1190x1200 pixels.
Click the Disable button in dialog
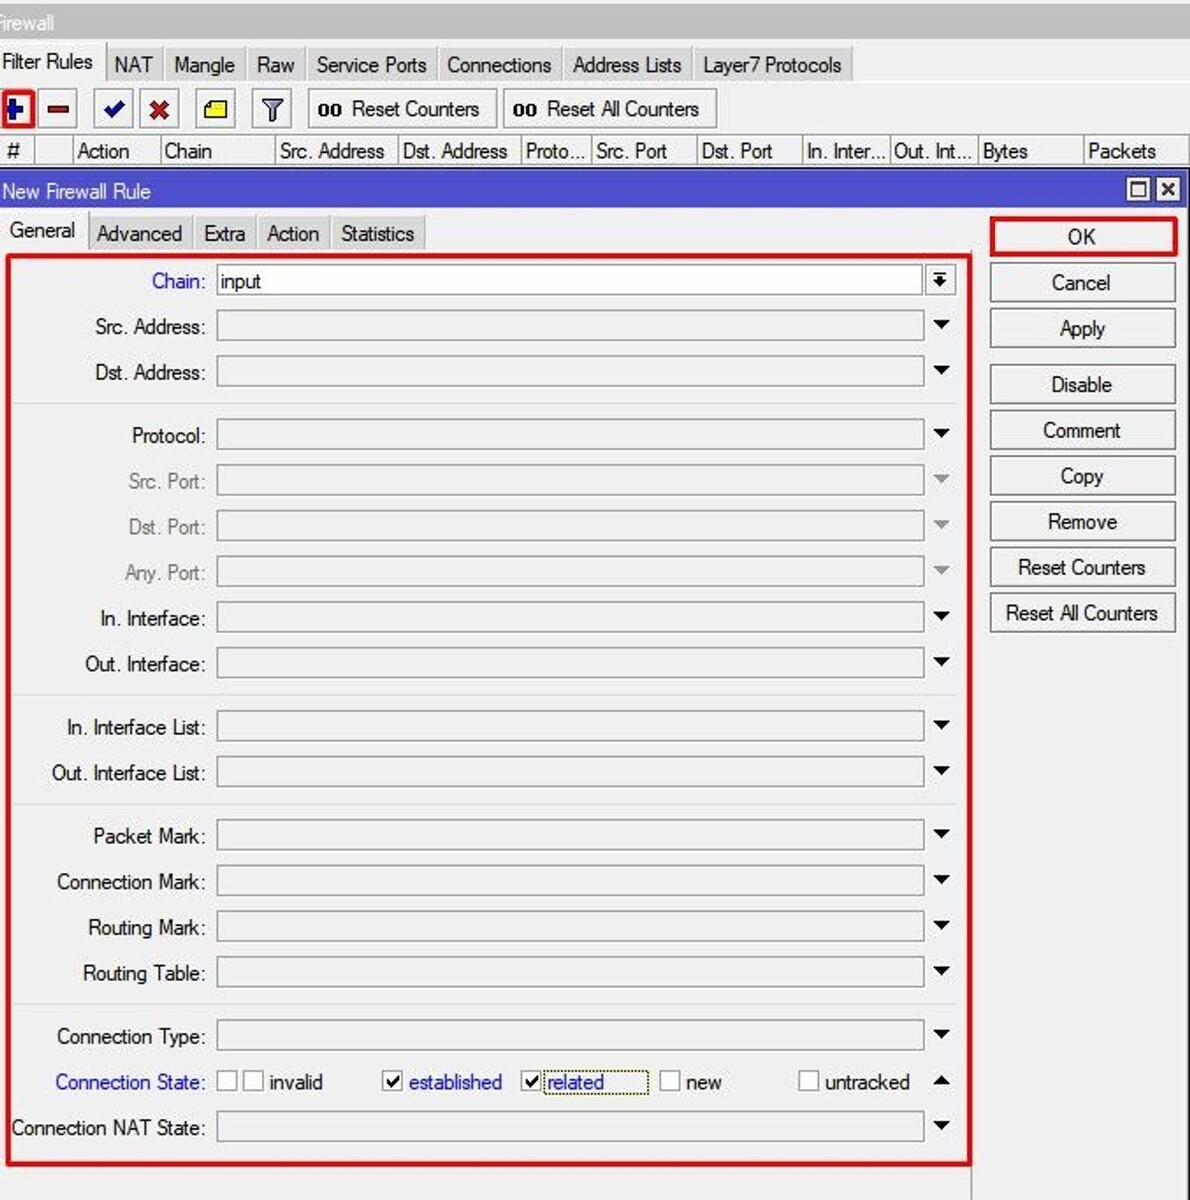click(x=1082, y=385)
